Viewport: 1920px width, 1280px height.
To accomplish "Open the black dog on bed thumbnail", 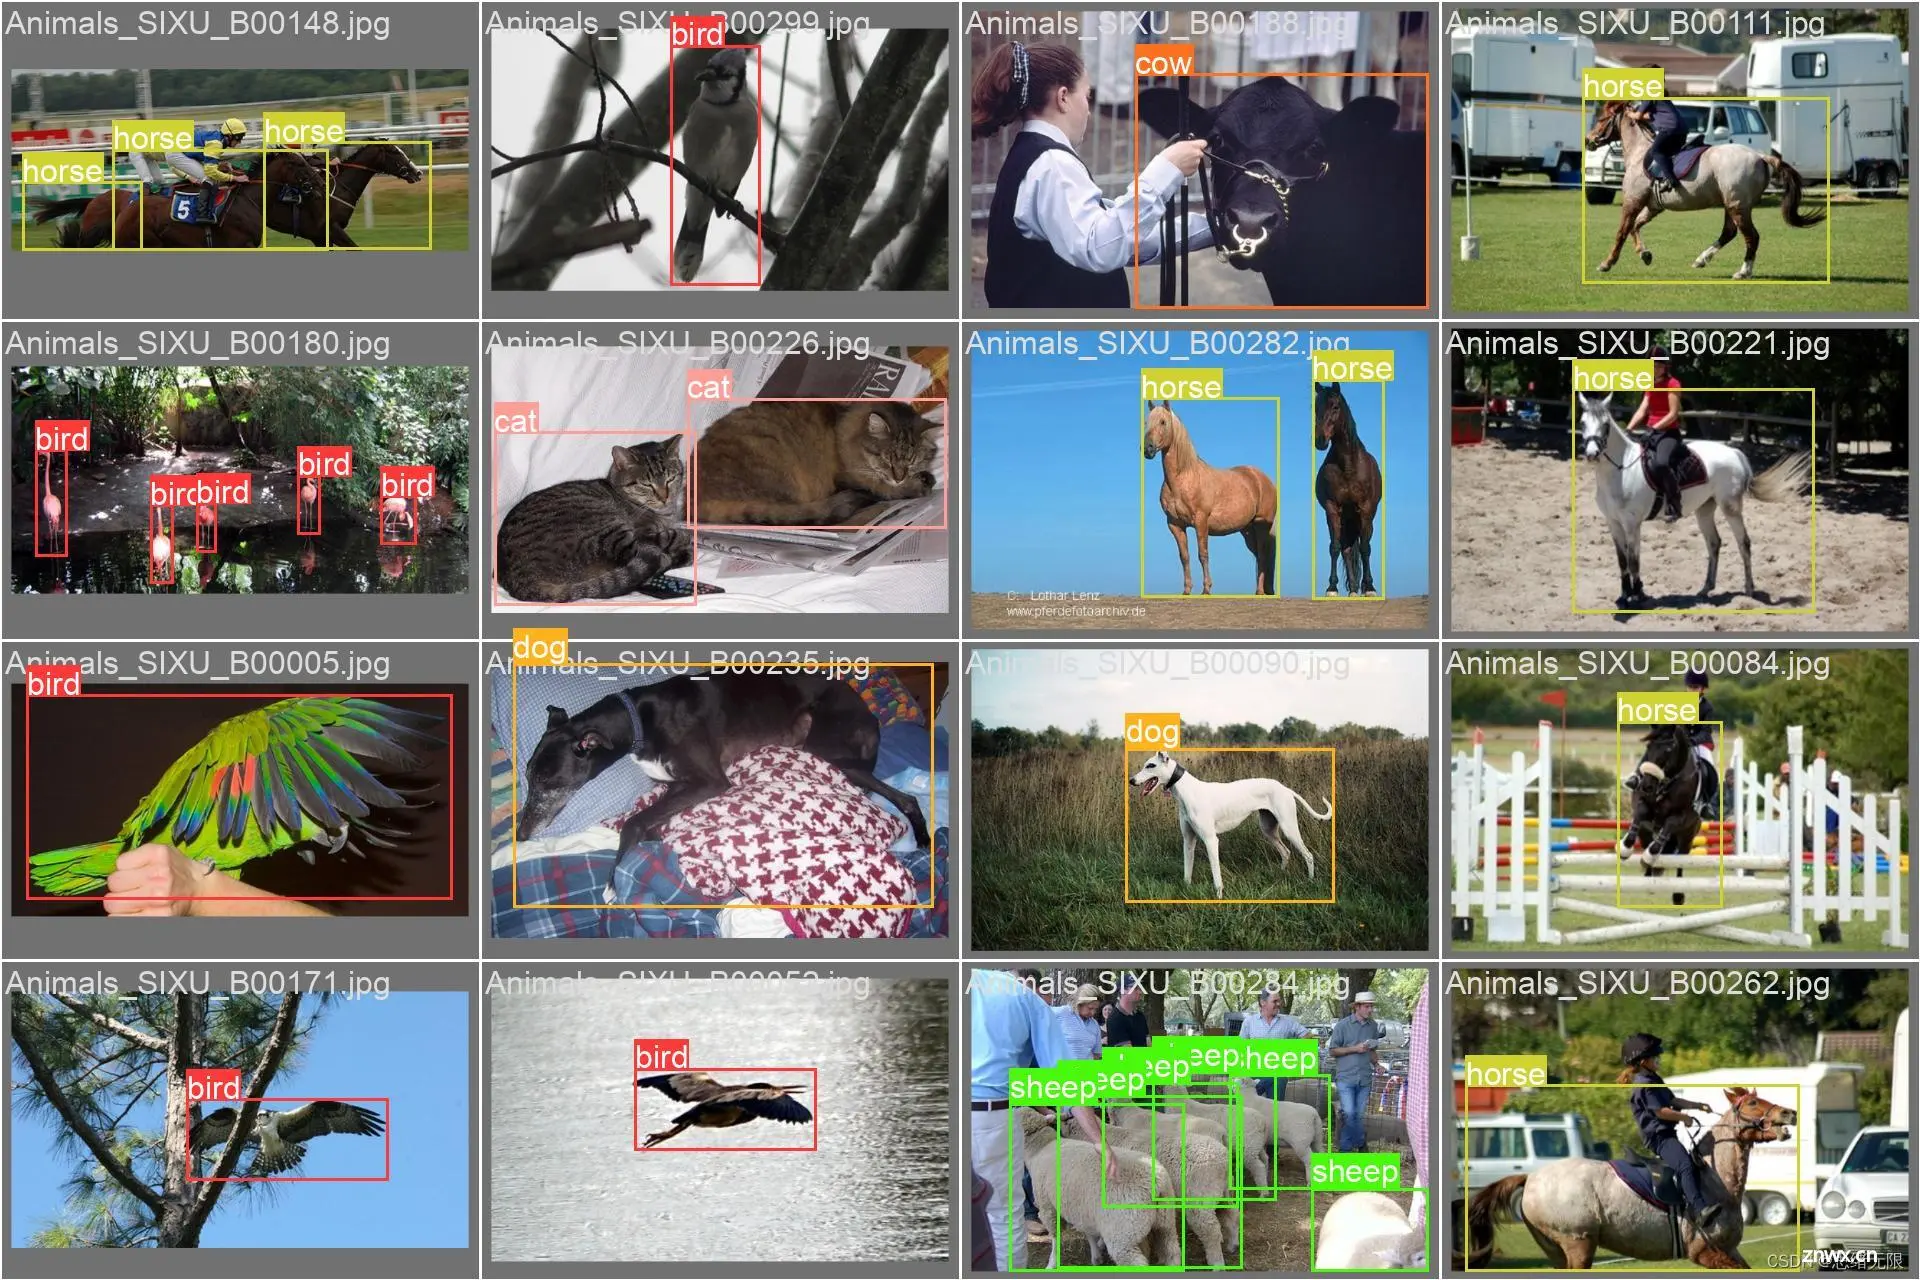I will pos(719,800).
